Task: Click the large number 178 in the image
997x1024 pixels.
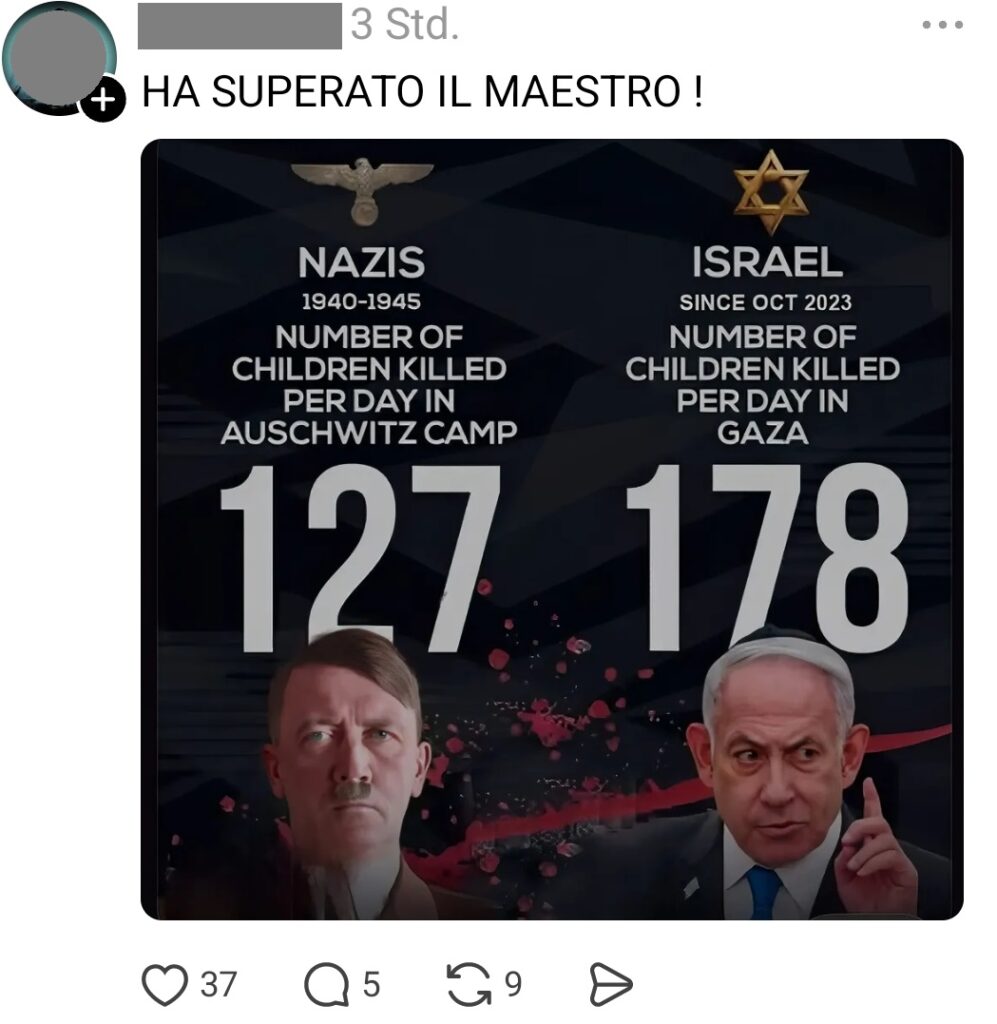Action: pos(767,558)
